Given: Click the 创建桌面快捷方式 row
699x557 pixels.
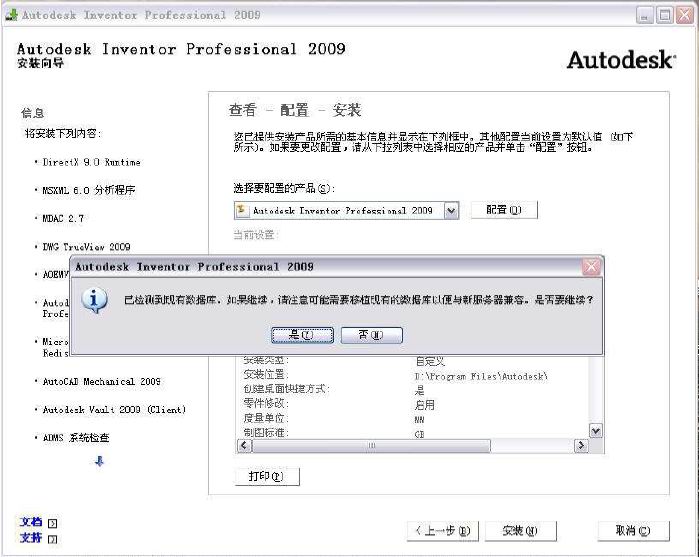Looking at the screenshot, I should [286, 389].
